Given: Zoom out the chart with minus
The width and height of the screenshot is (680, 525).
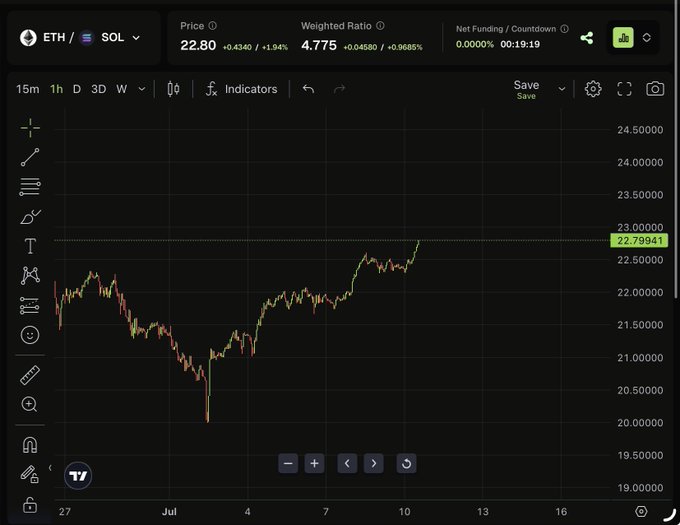Looking at the screenshot, I should tap(288, 463).
